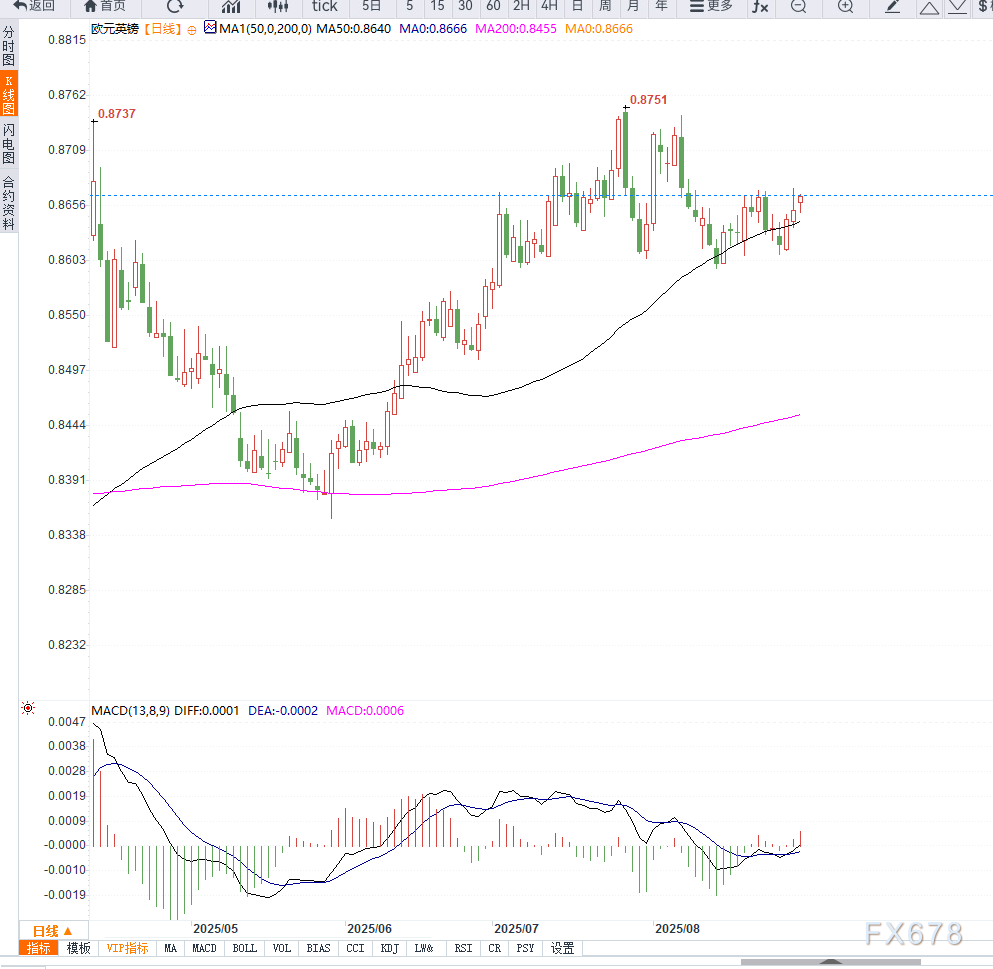Click the candlestick chart style icon
Image resolution: width=993 pixels, height=969 pixels.
pyautogui.click(x=277, y=6)
